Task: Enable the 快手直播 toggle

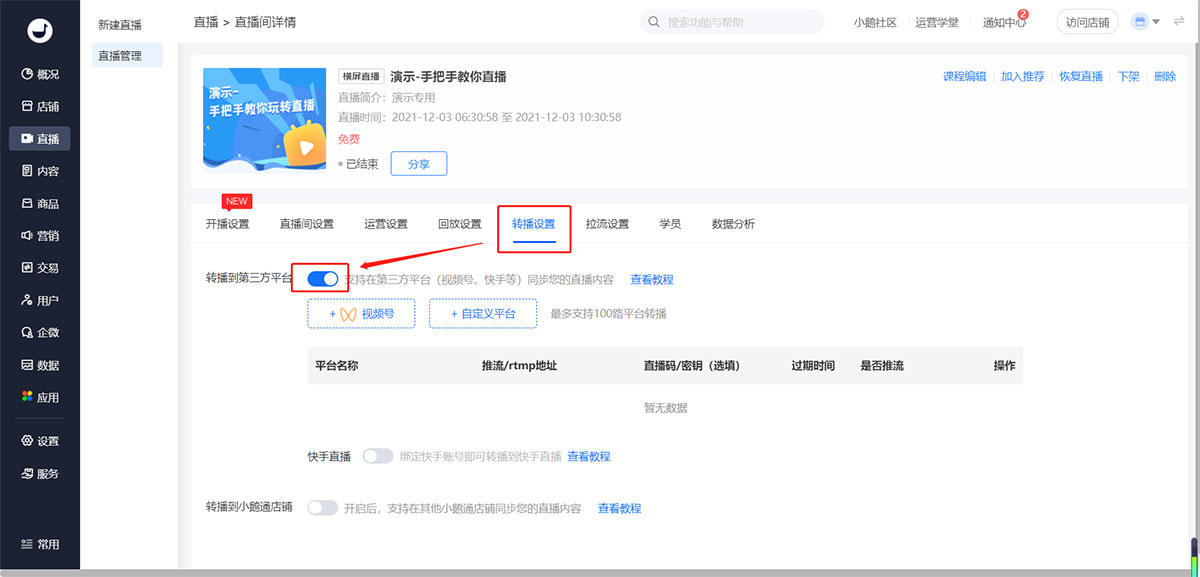Action: tap(377, 456)
